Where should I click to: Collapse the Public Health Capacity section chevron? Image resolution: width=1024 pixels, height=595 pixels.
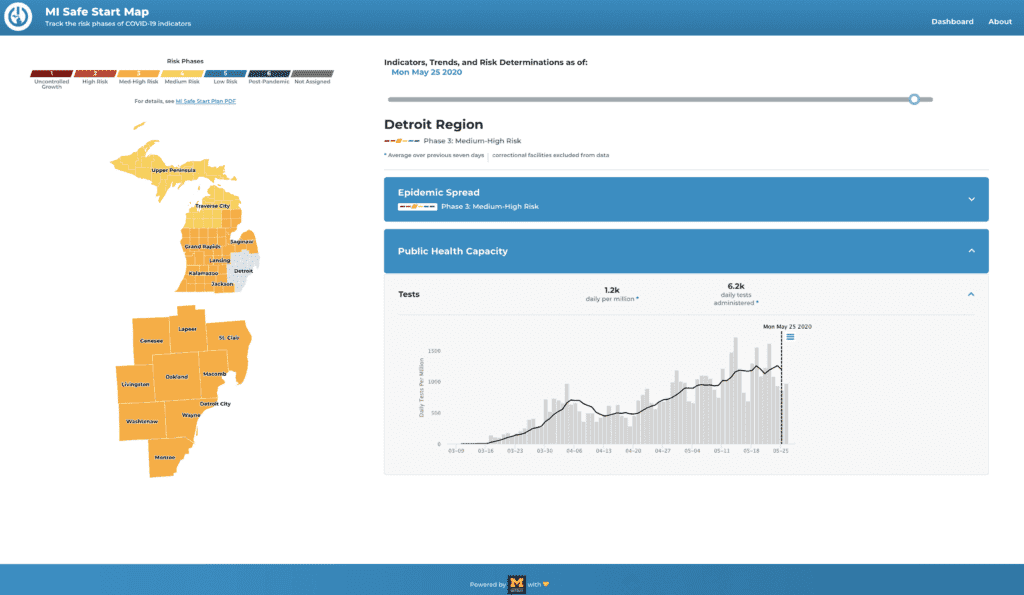971,251
